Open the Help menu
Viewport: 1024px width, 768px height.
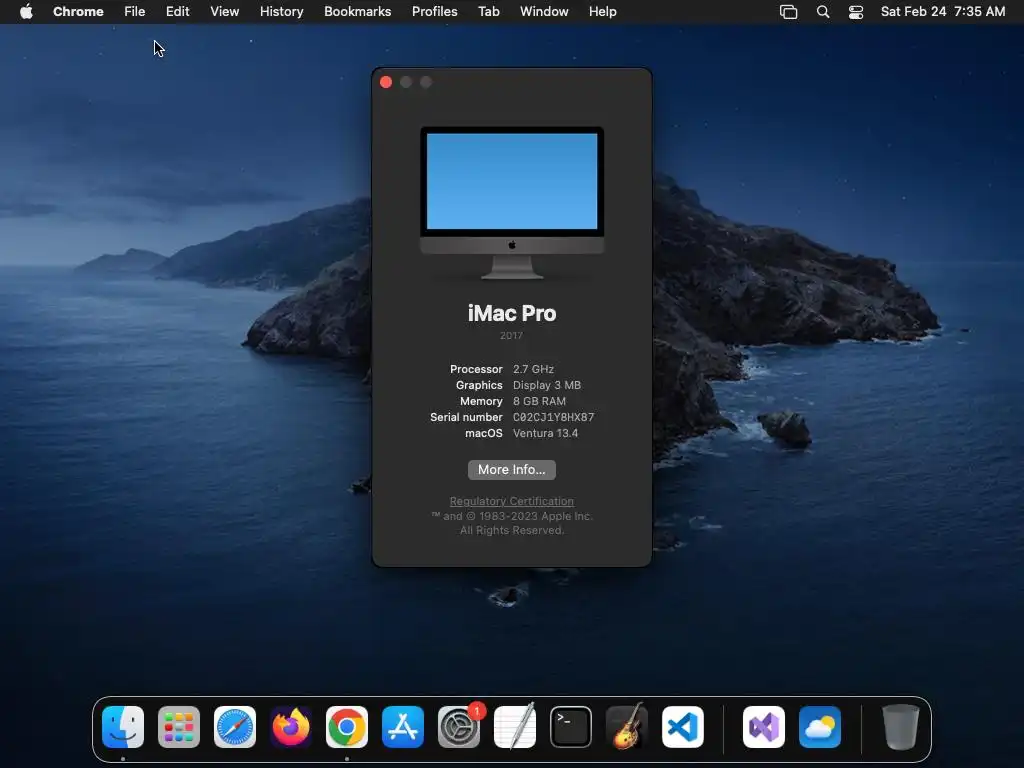602,12
